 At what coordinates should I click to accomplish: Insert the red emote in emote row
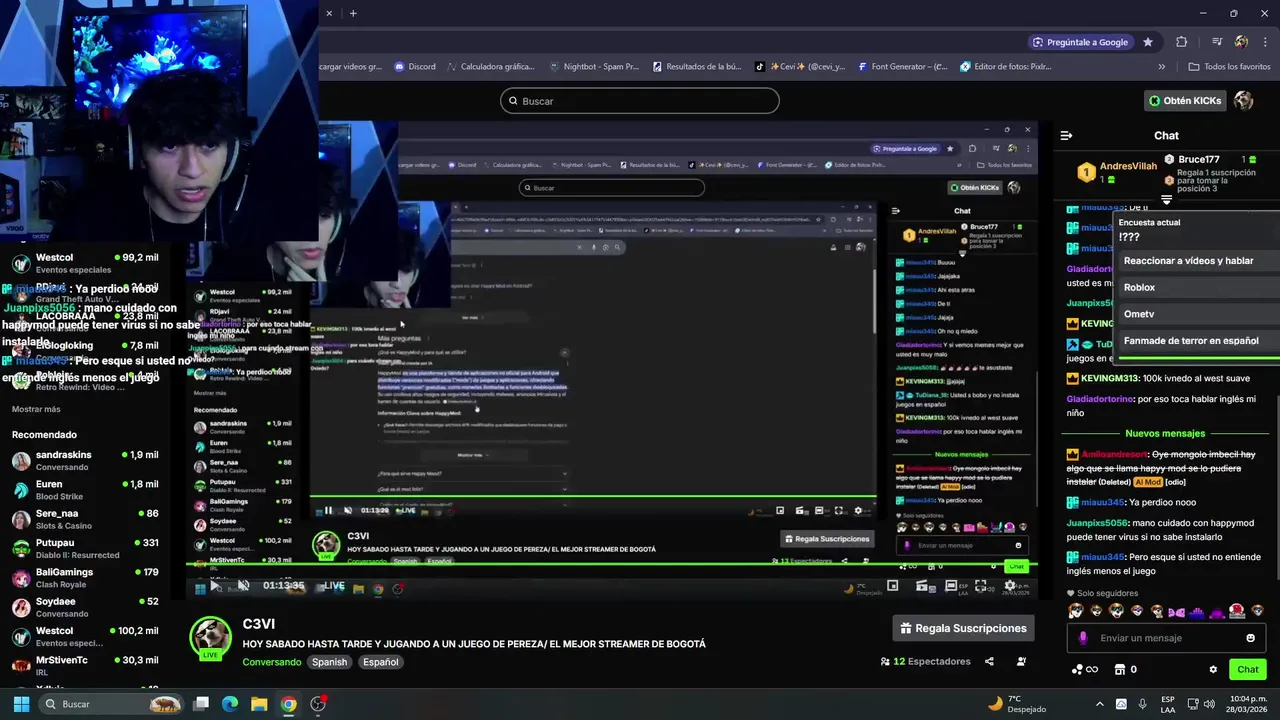tap(1236, 611)
